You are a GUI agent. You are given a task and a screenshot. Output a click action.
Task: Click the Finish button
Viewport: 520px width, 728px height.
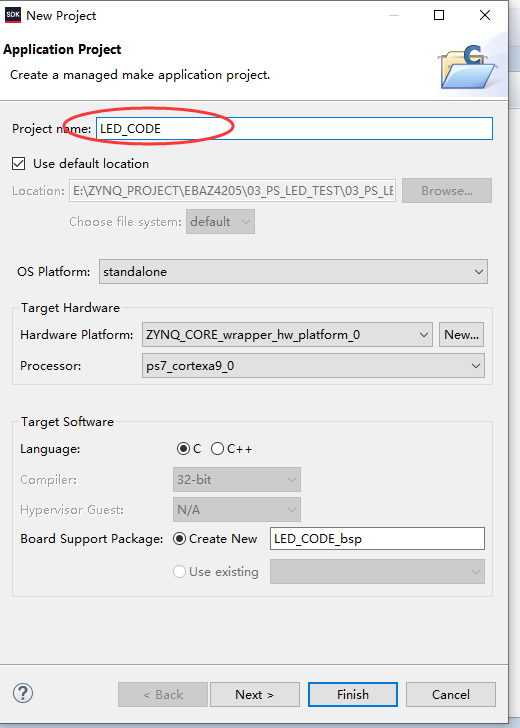[x=353, y=695]
